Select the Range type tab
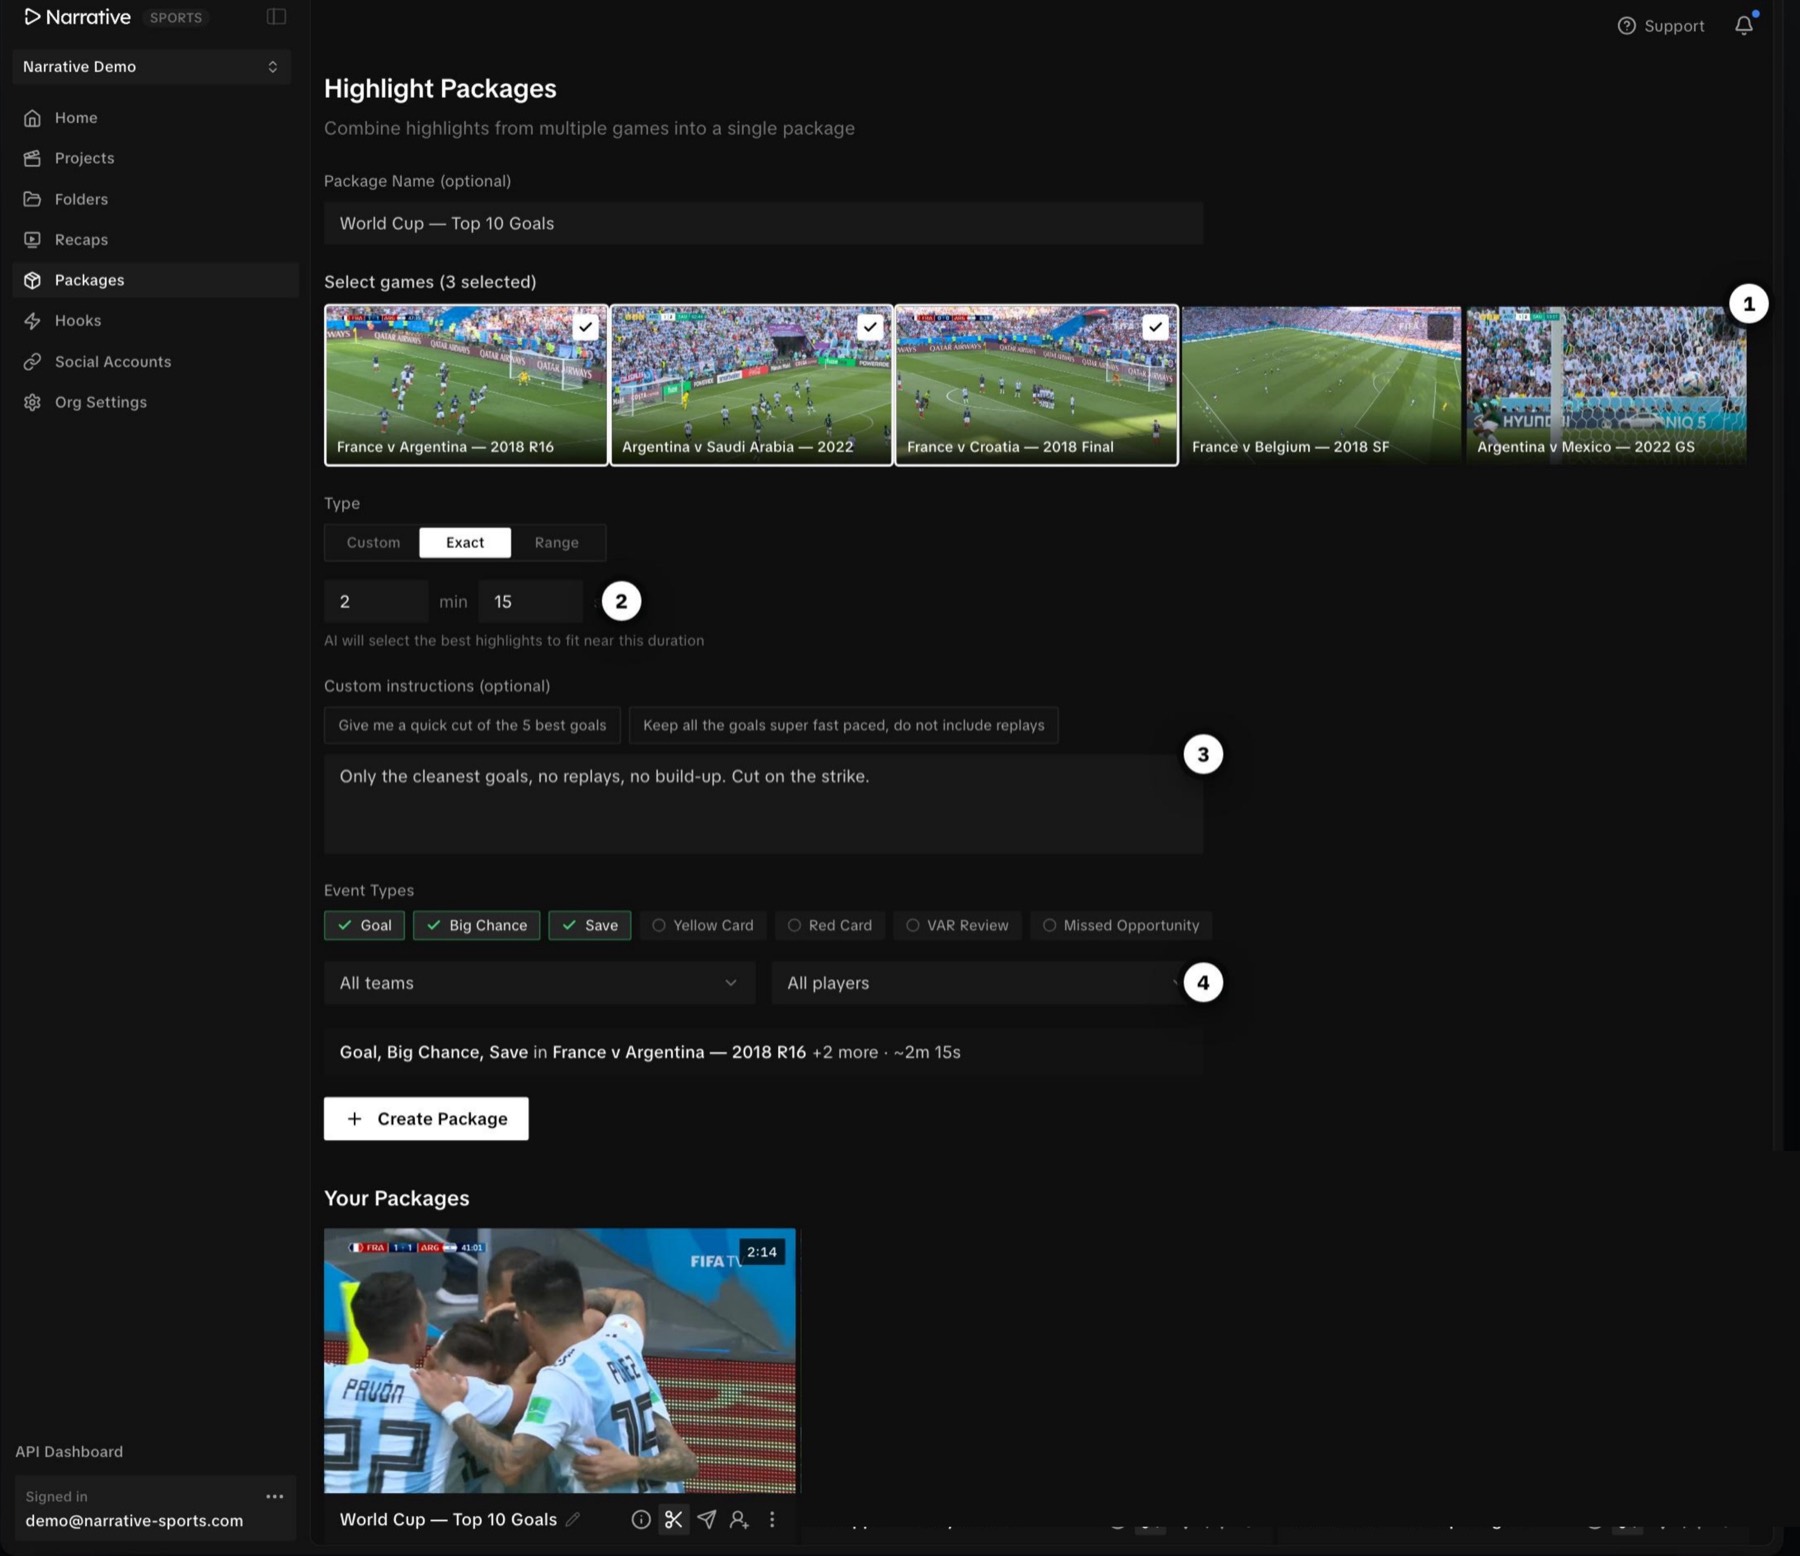 point(557,543)
